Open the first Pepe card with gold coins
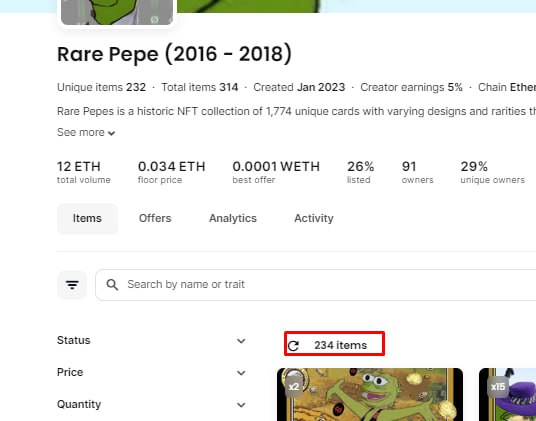The width and height of the screenshot is (536, 421). click(370, 394)
